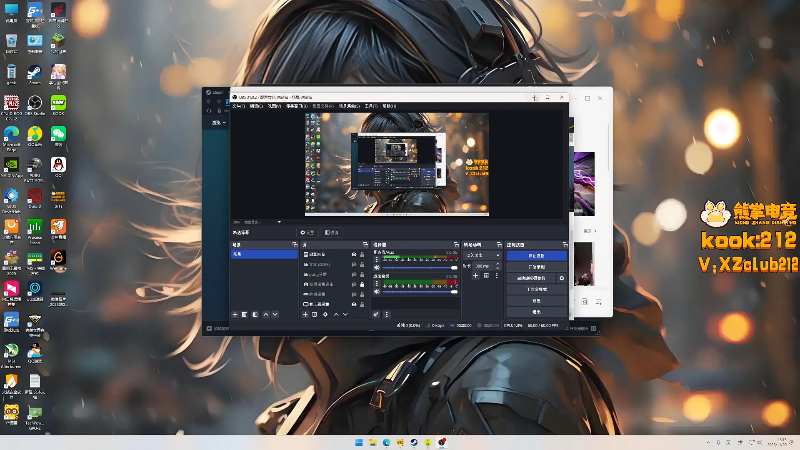Remove the selected scene using Scenes dock minus icon
The width and height of the screenshot is (800, 450).
(244, 315)
